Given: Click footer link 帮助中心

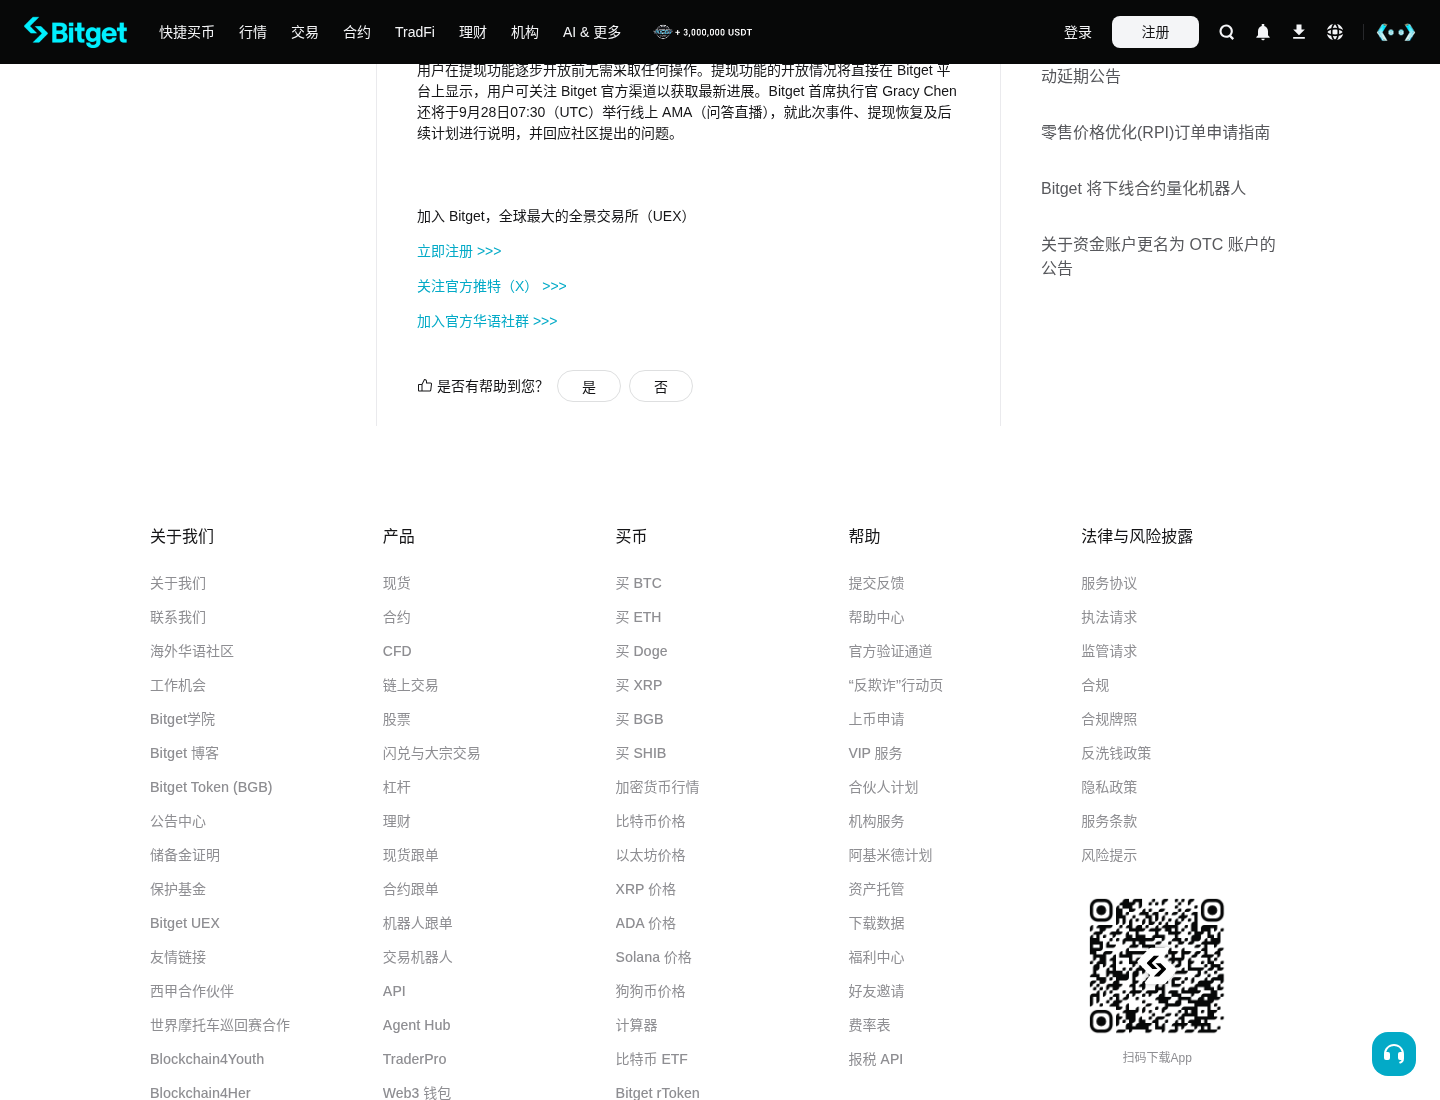Looking at the screenshot, I should click(877, 617).
